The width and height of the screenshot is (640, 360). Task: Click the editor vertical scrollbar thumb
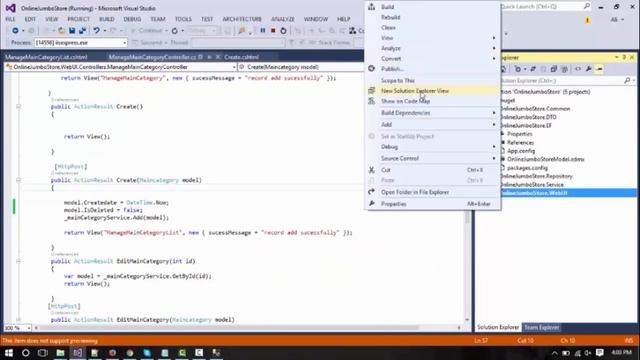pyautogui.click(x=467, y=216)
